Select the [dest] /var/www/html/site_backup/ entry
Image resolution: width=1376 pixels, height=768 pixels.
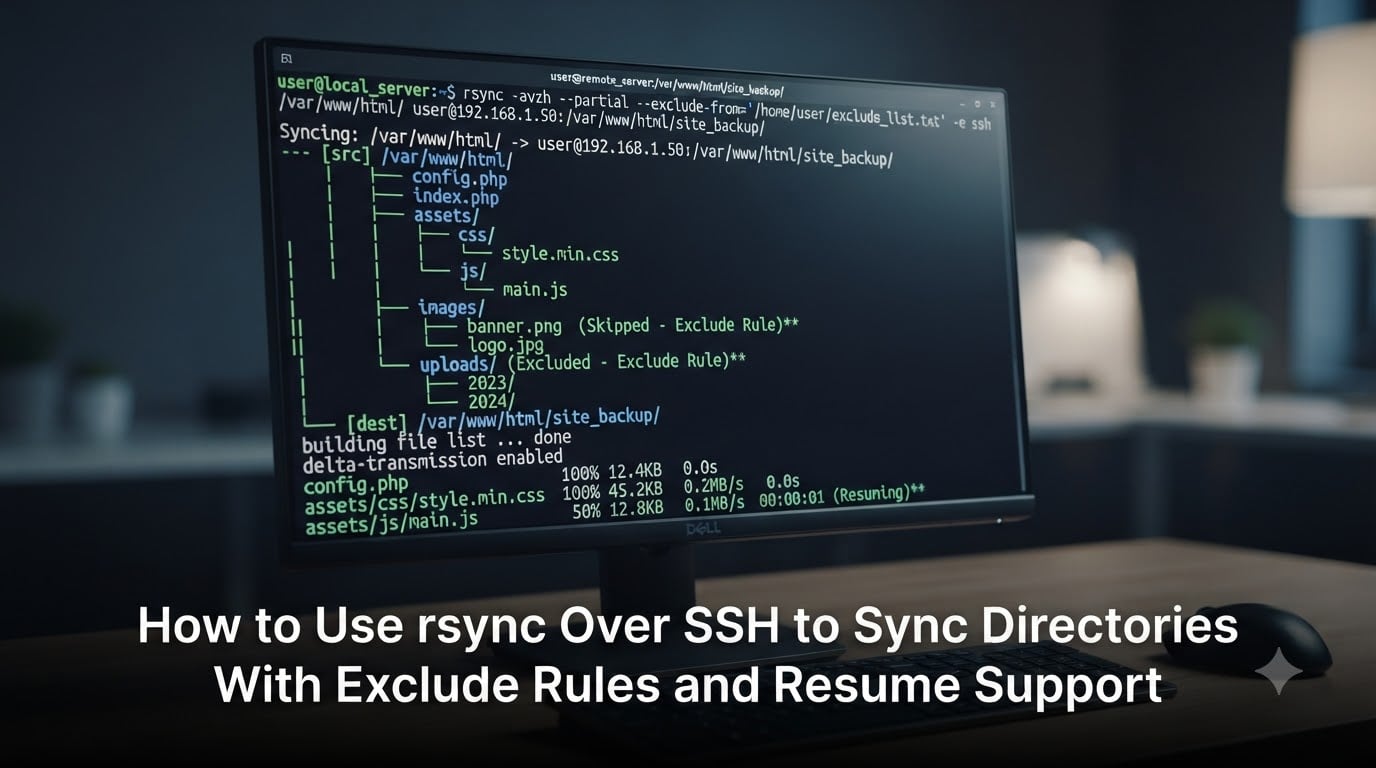(x=503, y=420)
